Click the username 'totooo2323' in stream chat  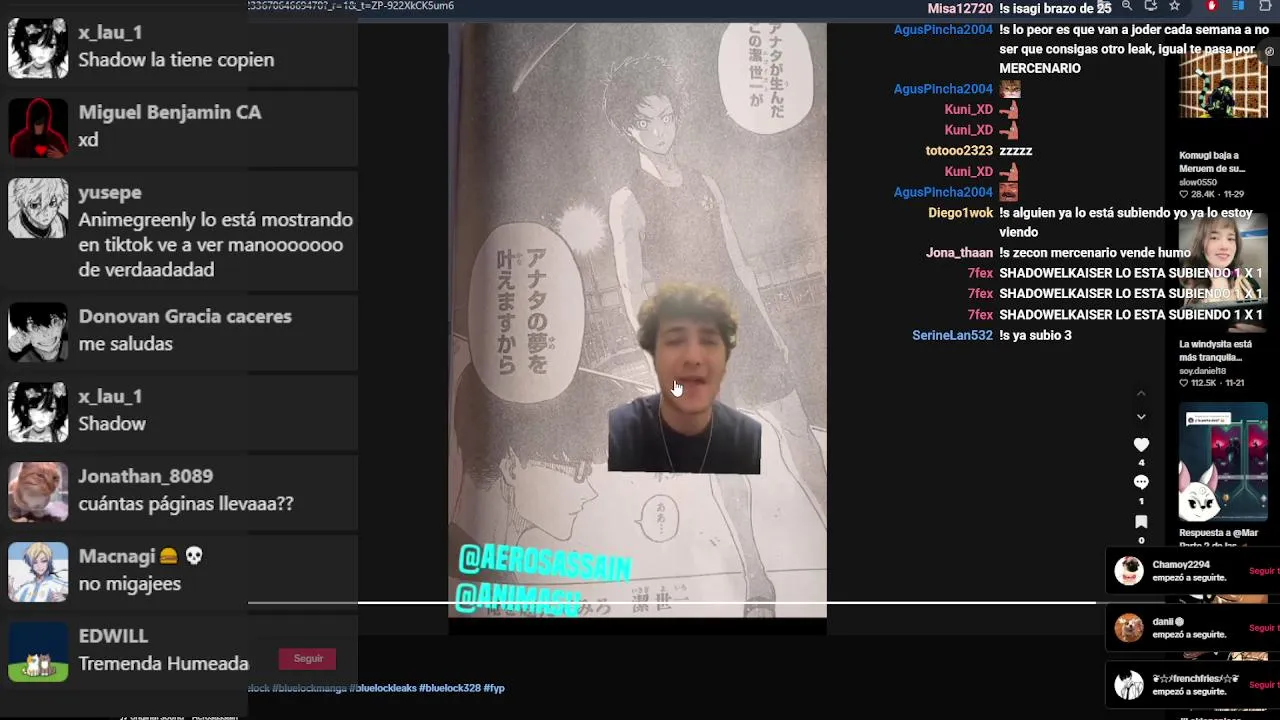click(959, 150)
